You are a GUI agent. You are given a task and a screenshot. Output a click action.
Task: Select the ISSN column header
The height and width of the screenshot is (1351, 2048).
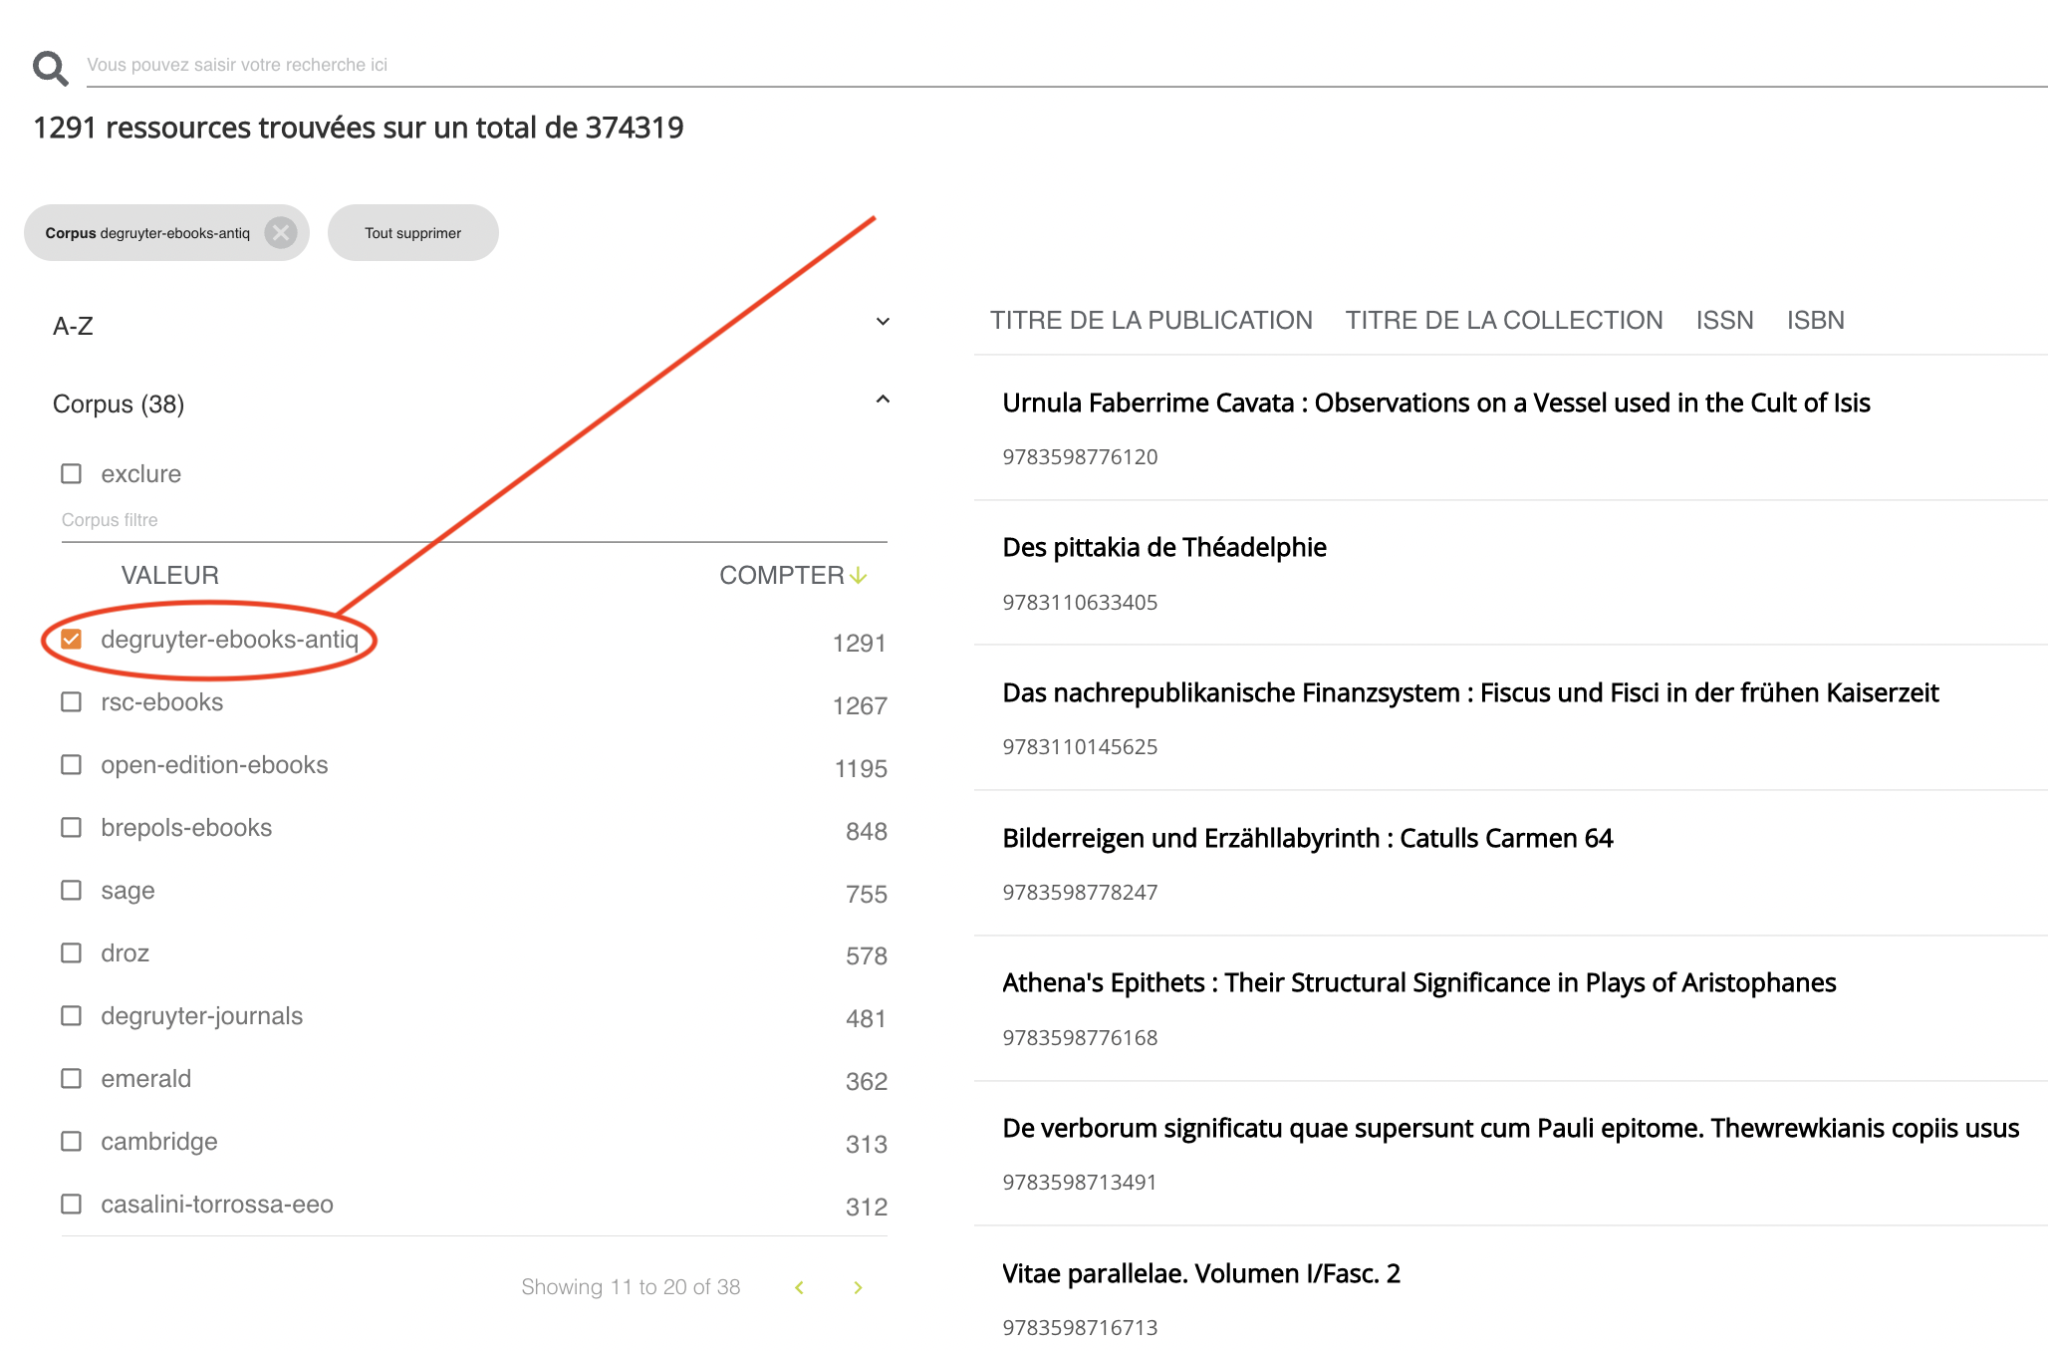click(x=1724, y=320)
